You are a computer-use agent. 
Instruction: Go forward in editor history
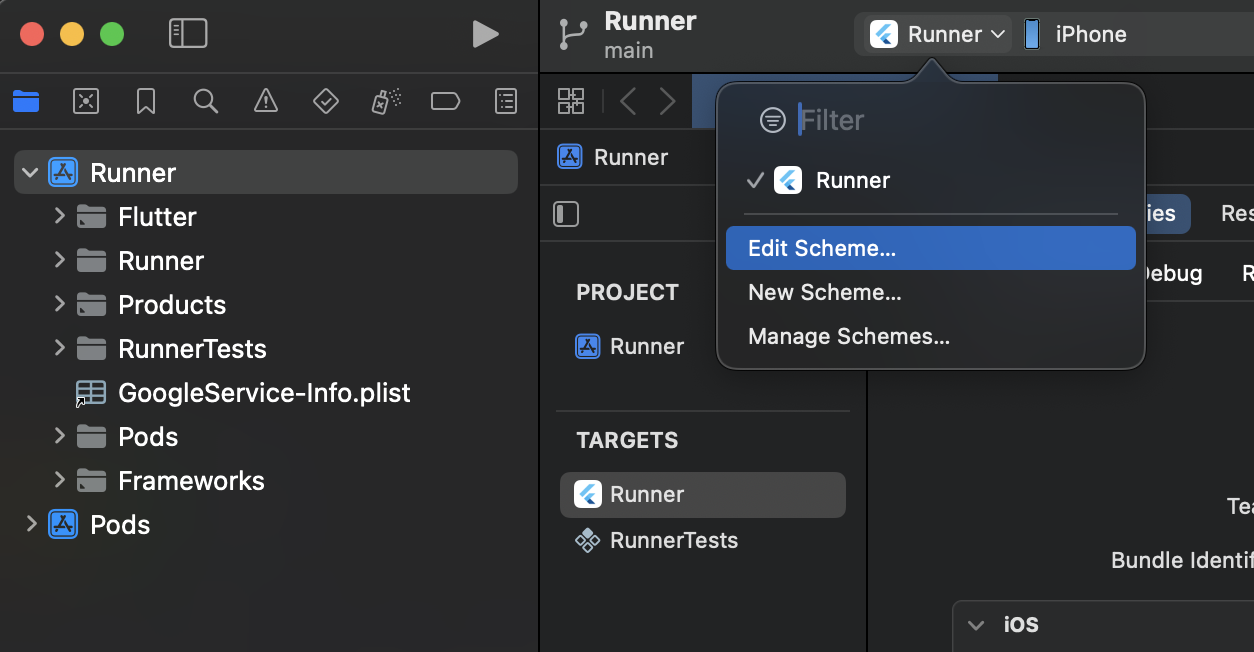point(668,101)
